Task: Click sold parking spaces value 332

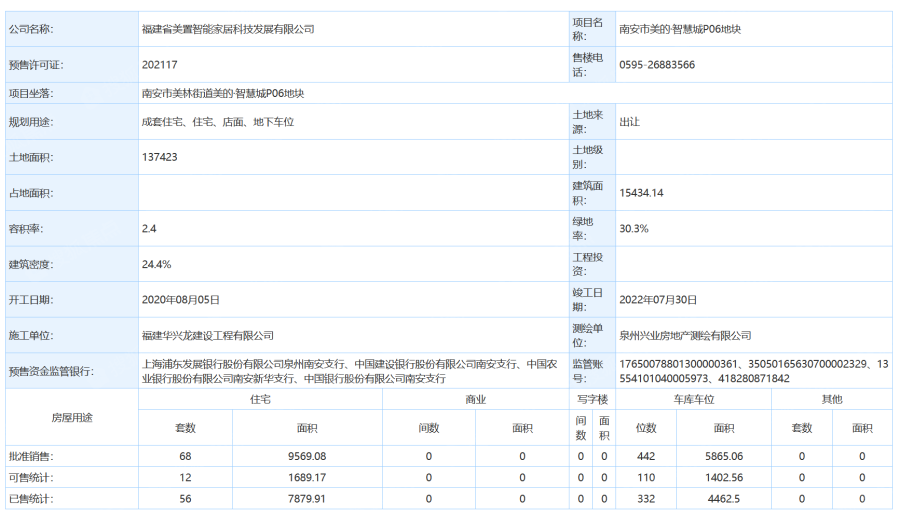Action: pyautogui.click(x=646, y=499)
